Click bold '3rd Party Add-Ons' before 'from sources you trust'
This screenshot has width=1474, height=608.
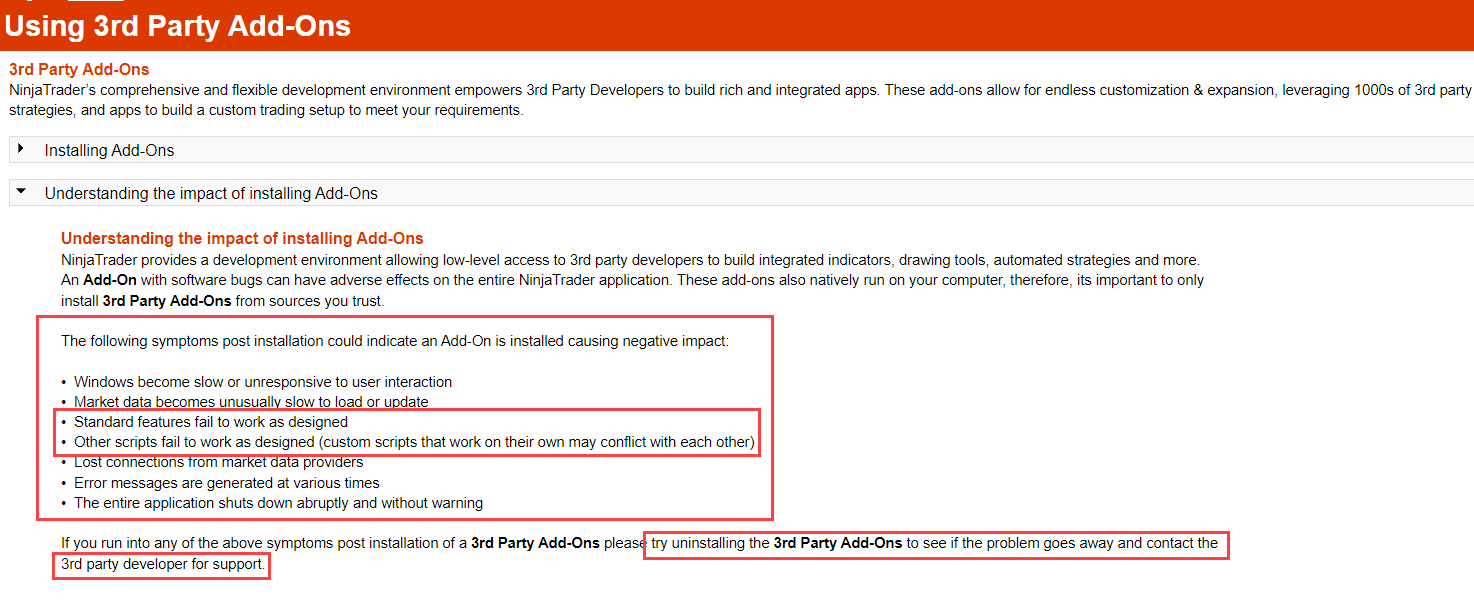[x=167, y=300]
